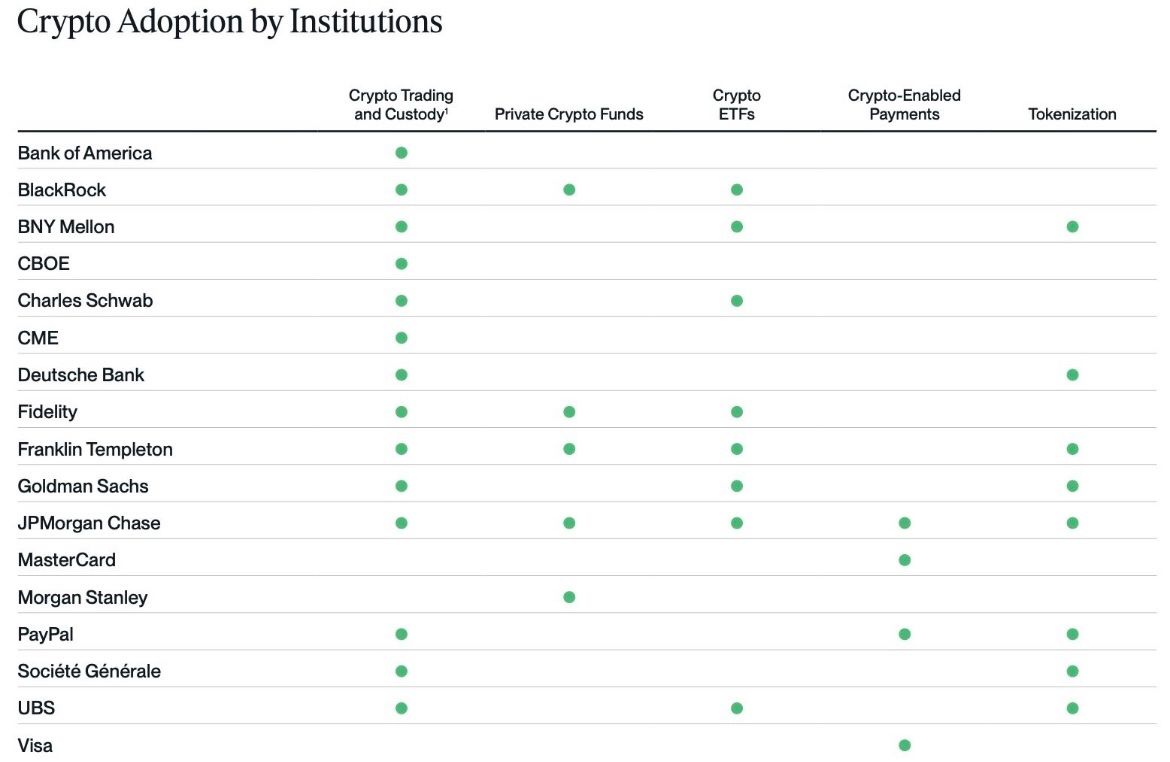Click the Private Crypto Funds column header
The width and height of the screenshot is (1170, 762).
tap(569, 114)
